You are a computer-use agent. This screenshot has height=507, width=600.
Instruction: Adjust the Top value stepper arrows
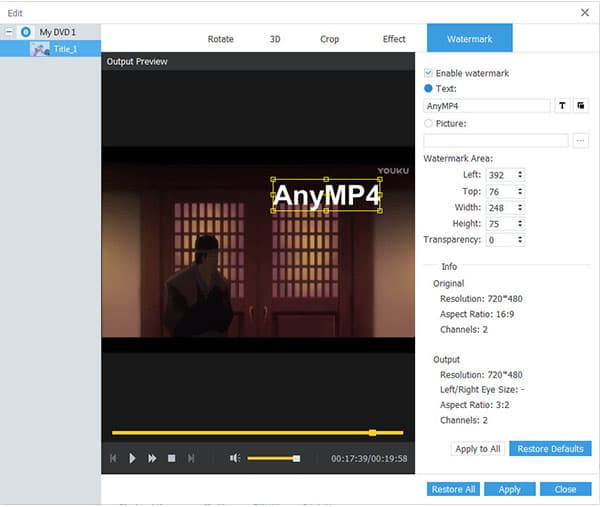pyautogui.click(x=520, y=191)
